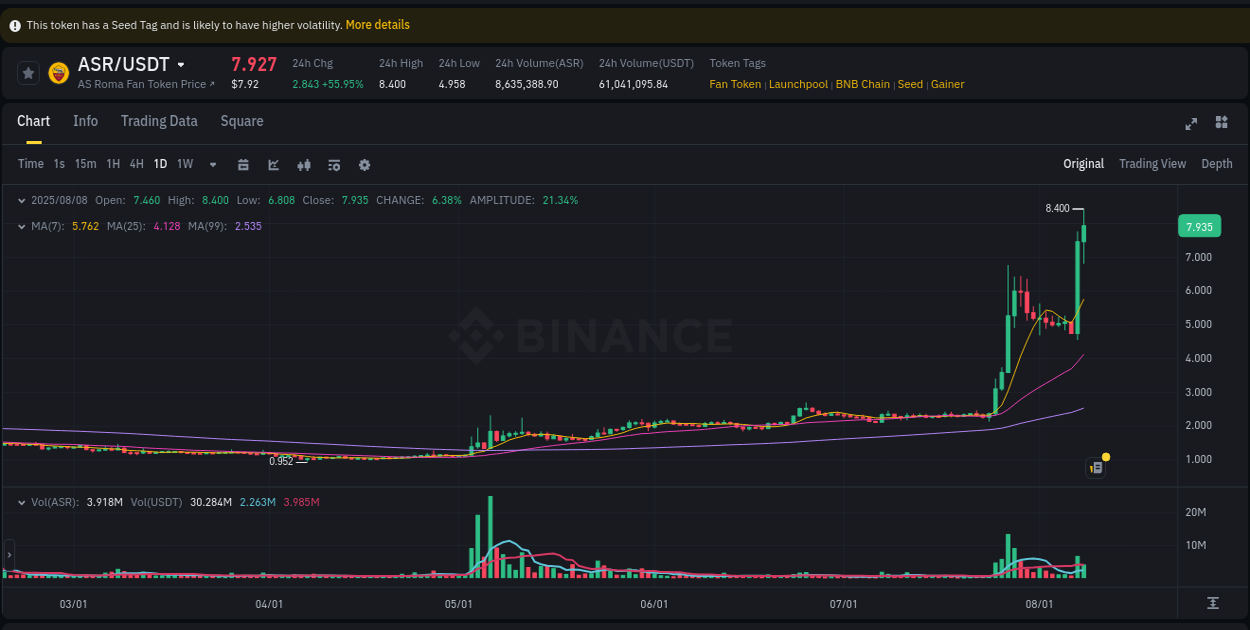Open the chart settings gear

coord(364,163)
